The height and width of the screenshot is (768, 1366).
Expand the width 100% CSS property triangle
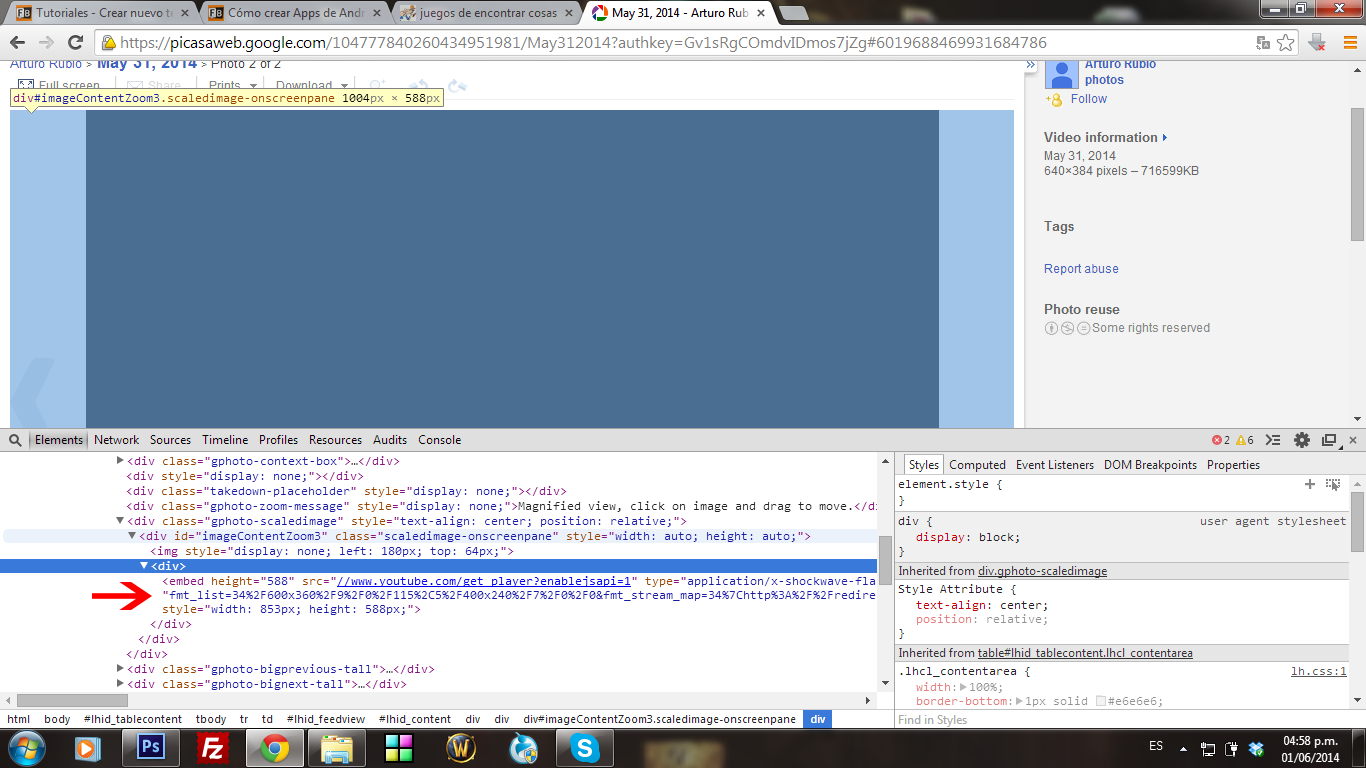coord(963,687)
